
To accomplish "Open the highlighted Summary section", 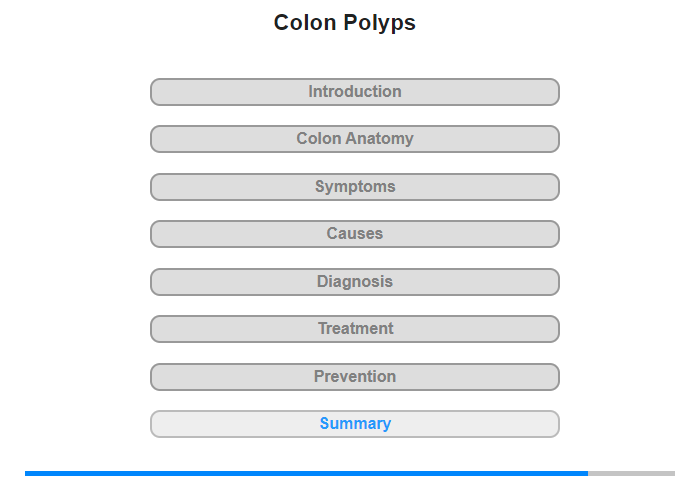I will point(354,424).
